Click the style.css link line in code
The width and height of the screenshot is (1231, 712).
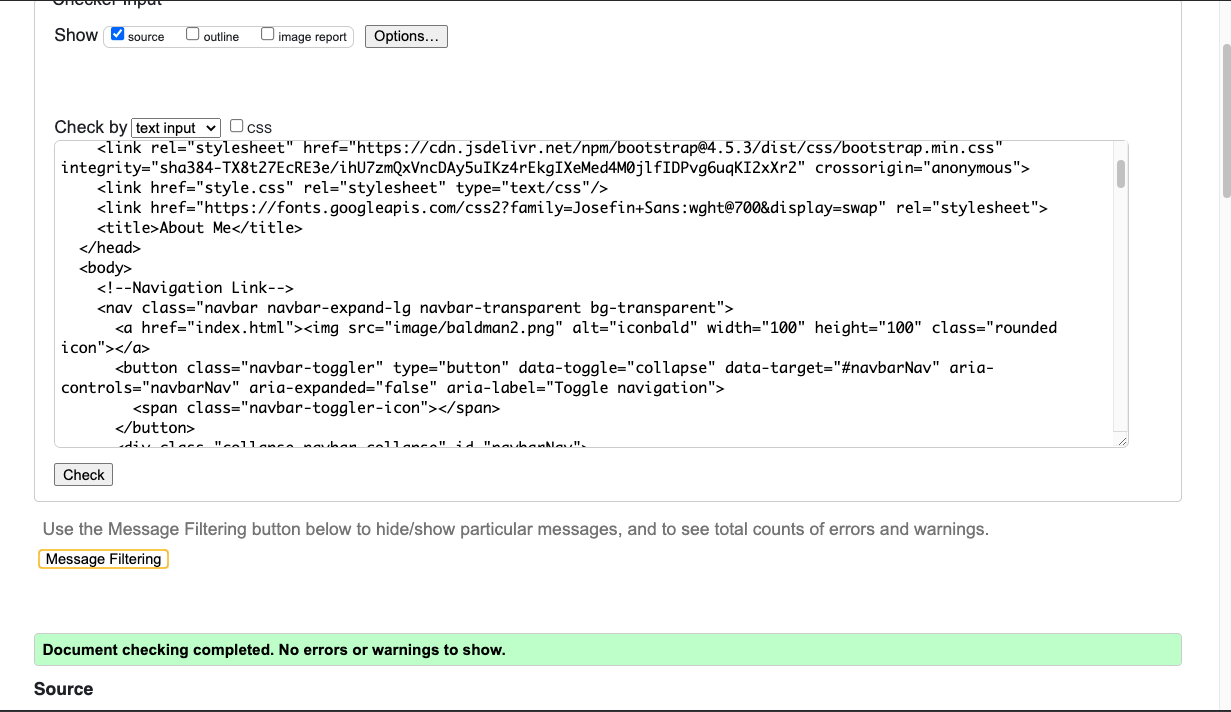click(353, 188)
